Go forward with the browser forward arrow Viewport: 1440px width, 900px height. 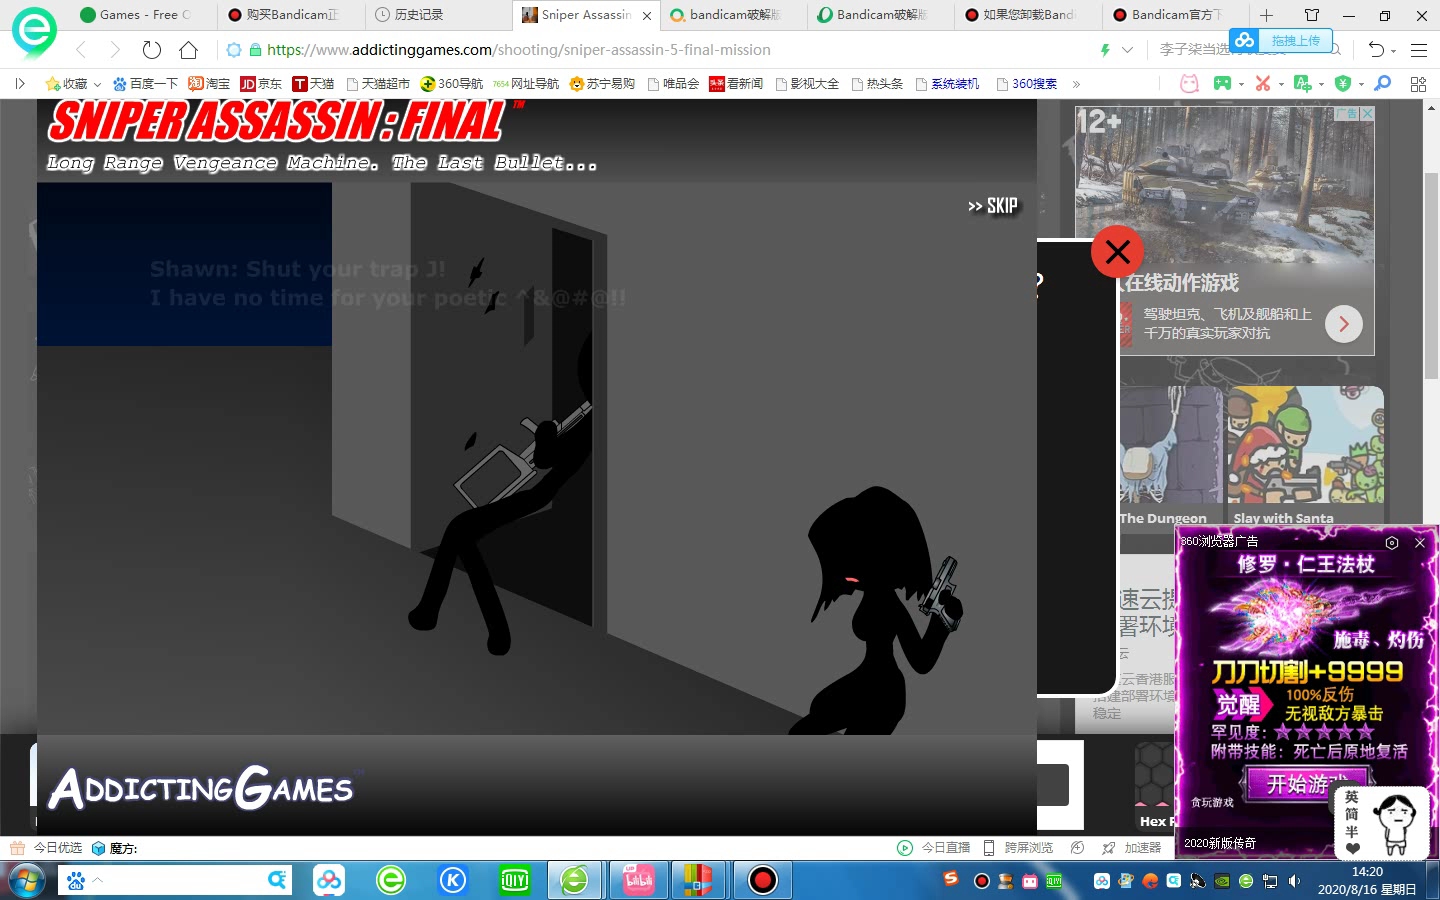point(115,50)
